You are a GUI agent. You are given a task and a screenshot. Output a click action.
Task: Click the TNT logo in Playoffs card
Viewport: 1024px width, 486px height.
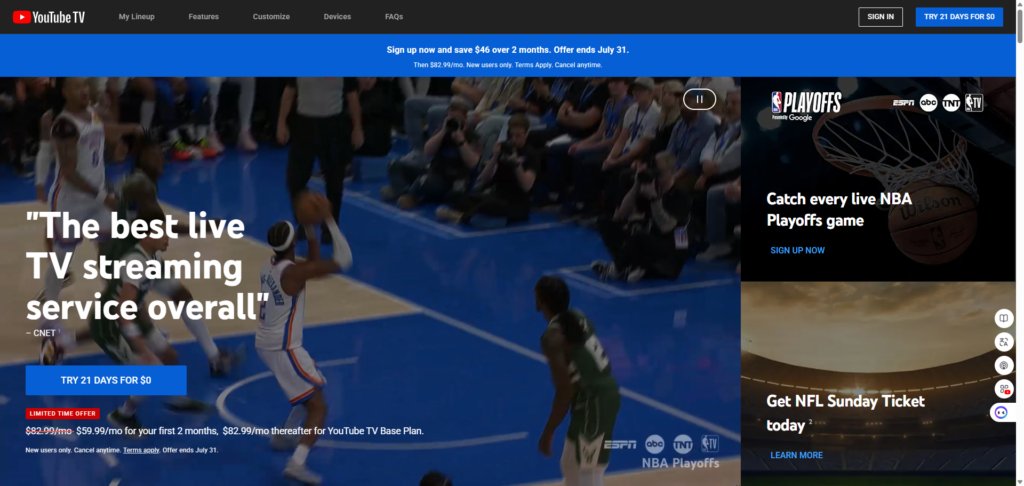(951, 103)
